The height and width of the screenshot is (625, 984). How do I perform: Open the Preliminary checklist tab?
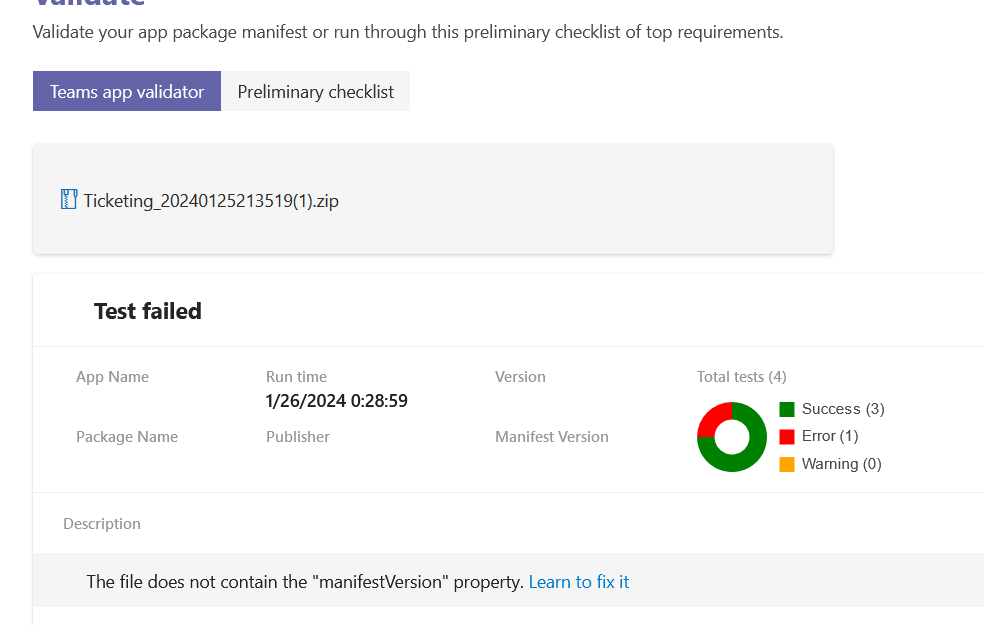(315, 91)
